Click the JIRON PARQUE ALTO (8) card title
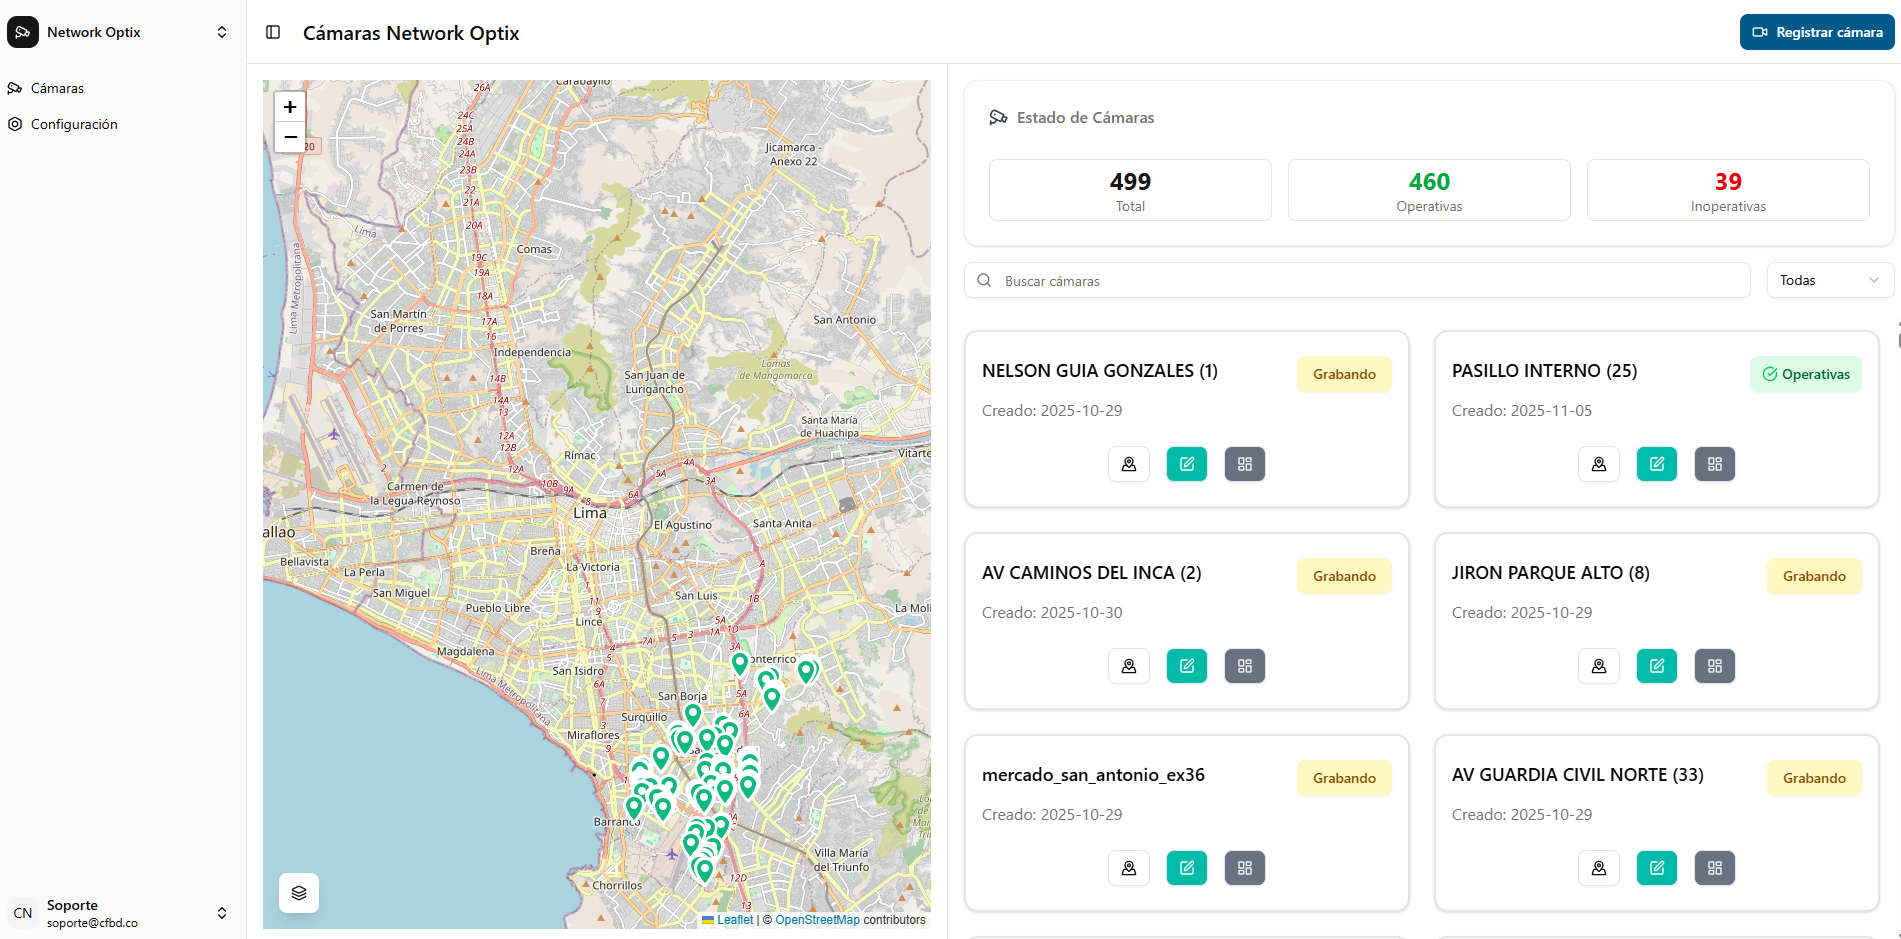The width and height of the screenshot is (1901, 939). (1550, 573)
